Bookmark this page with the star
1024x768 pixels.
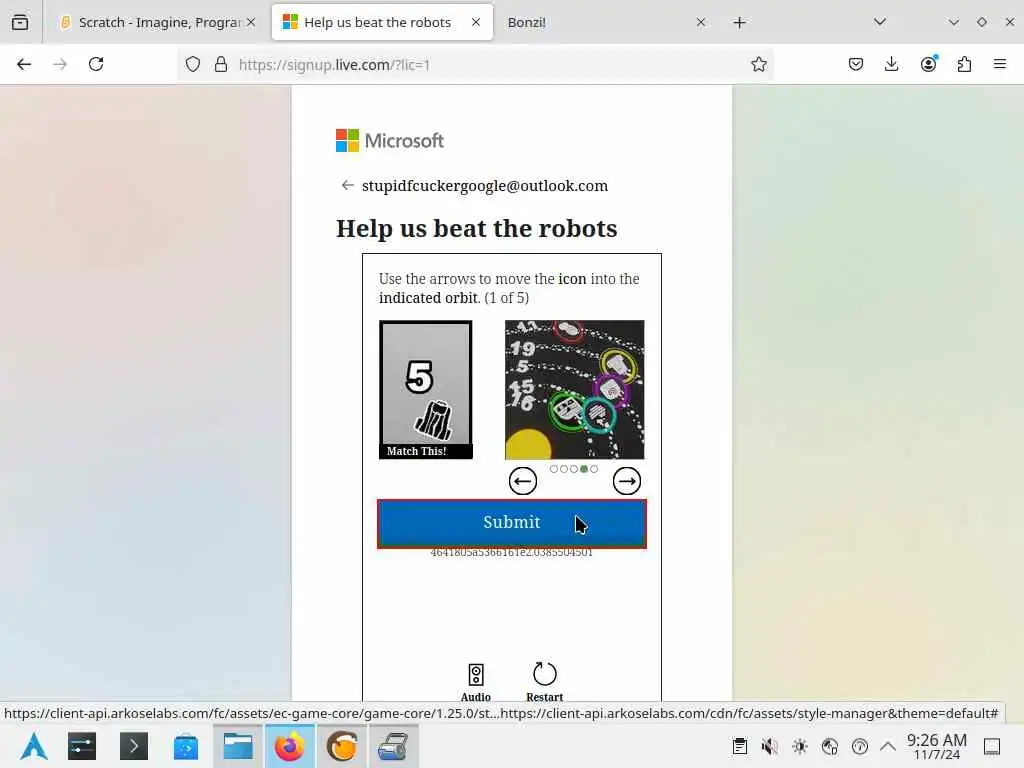coord(758,64)
